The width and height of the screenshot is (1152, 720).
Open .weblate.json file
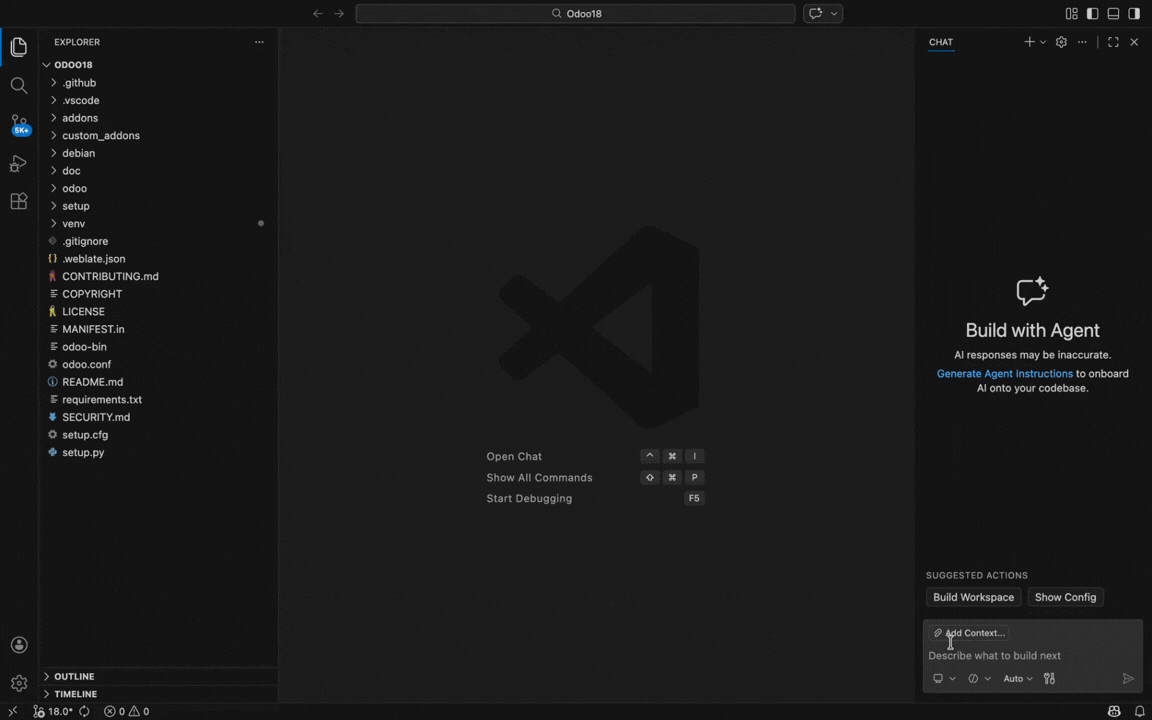(159, 259)
